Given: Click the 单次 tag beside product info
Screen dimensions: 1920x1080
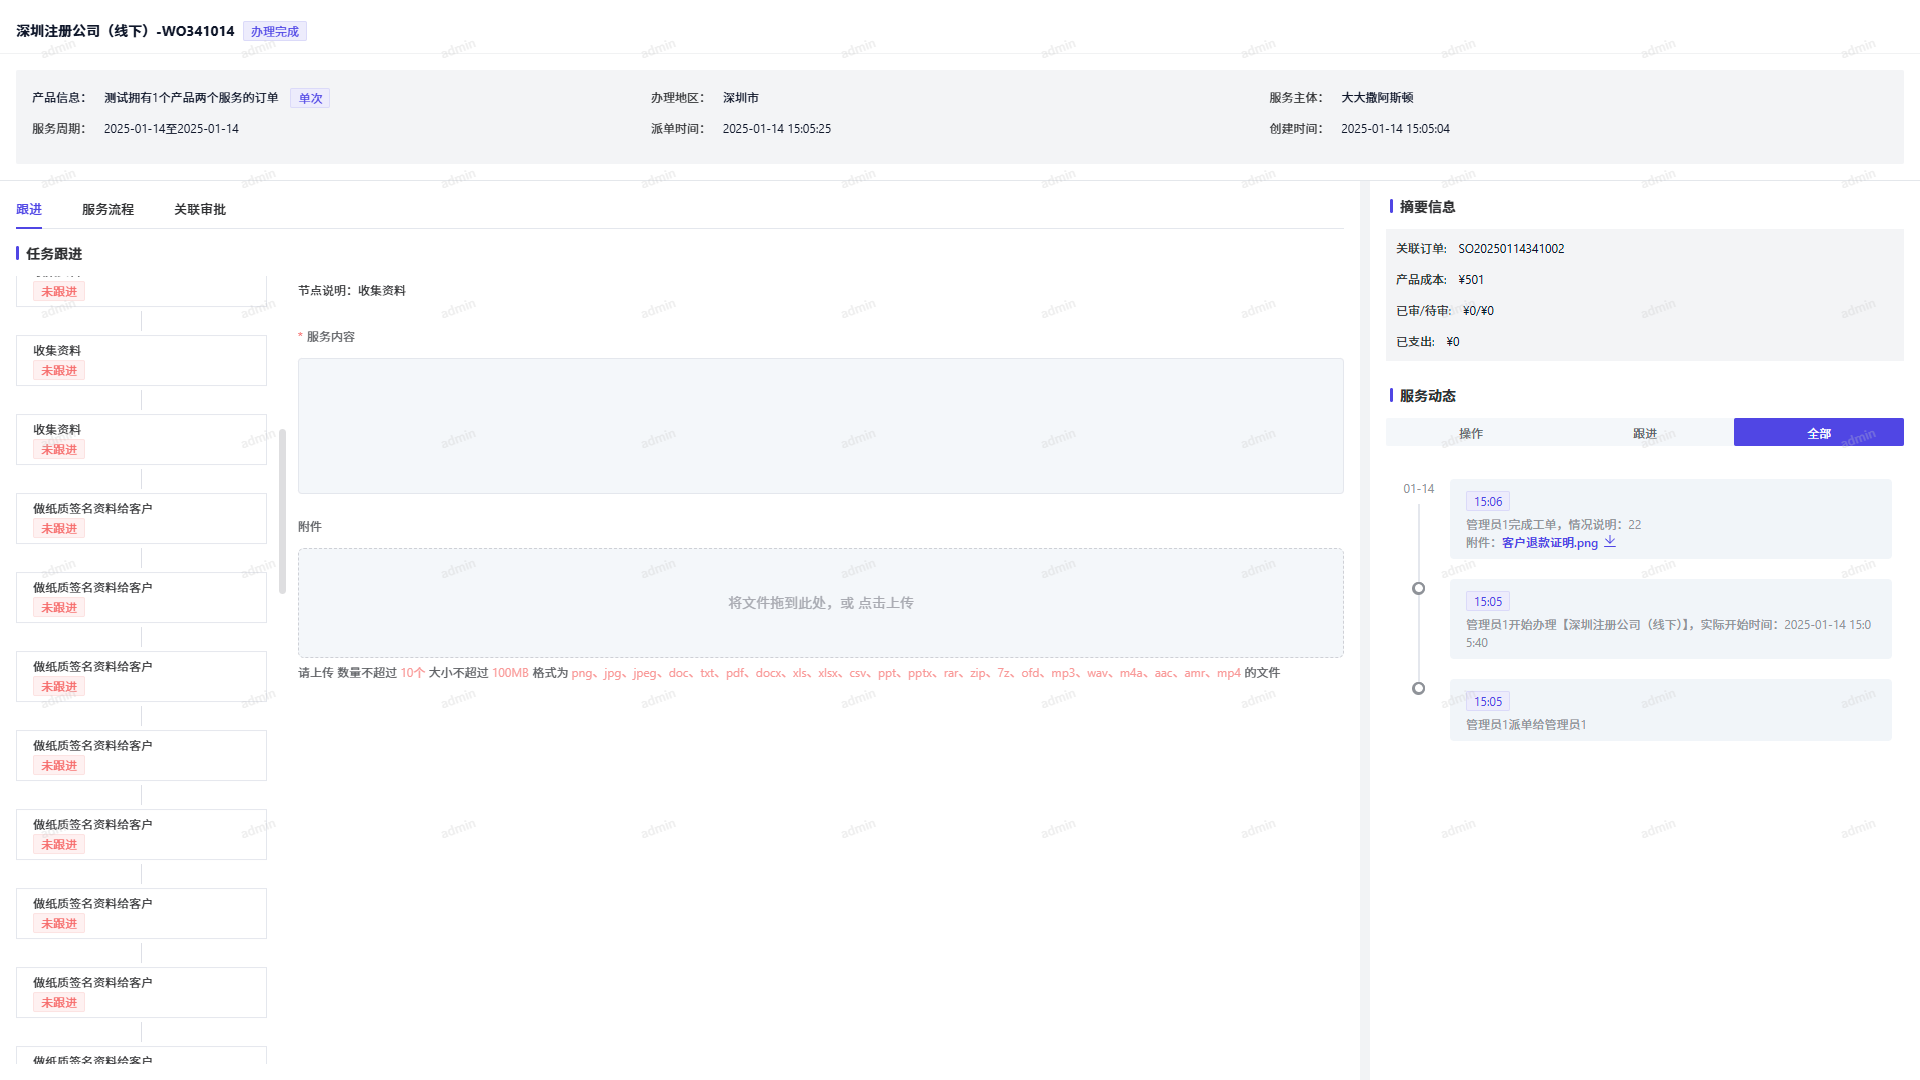Looking at the screenshot, I should point(309,97).
